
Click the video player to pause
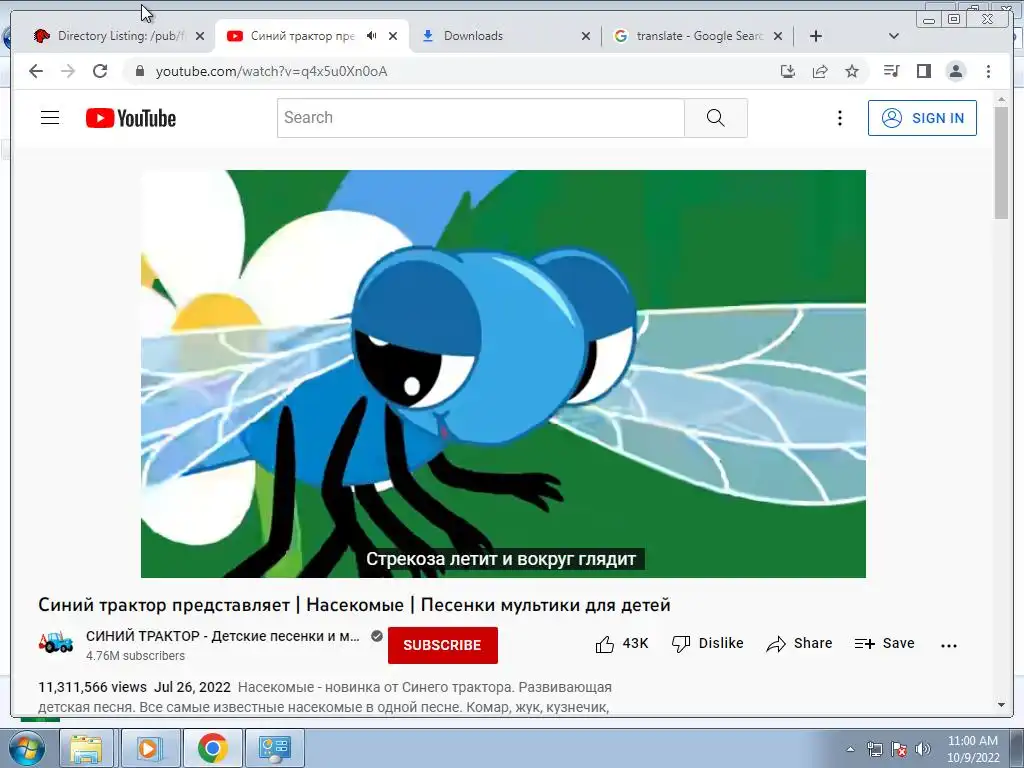504,374
